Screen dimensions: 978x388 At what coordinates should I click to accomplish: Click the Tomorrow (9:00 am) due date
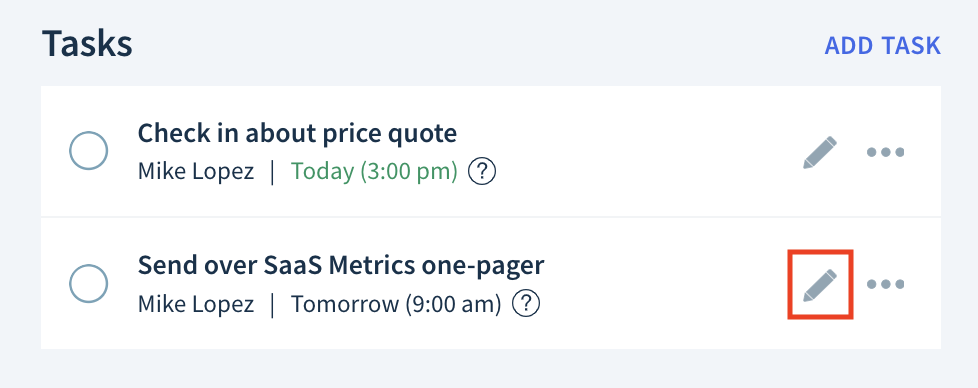(x=396, y=304)
